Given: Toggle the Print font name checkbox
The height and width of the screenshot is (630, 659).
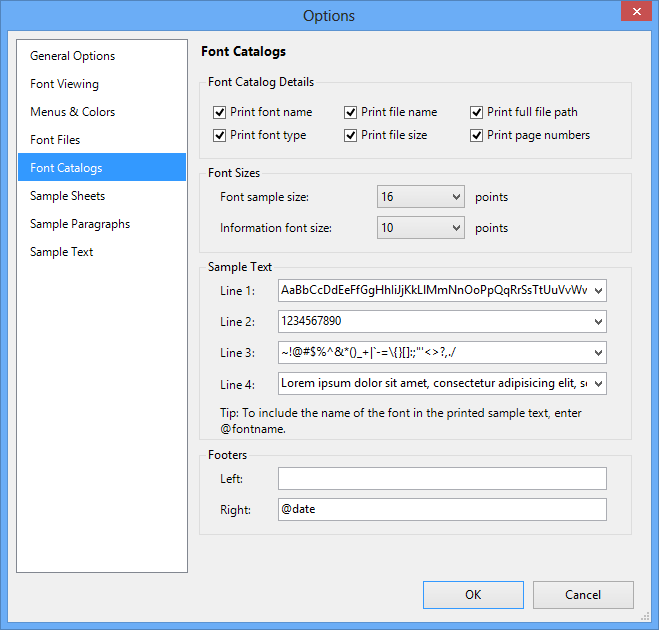Looking at the screenshot, I should [220, 112].
